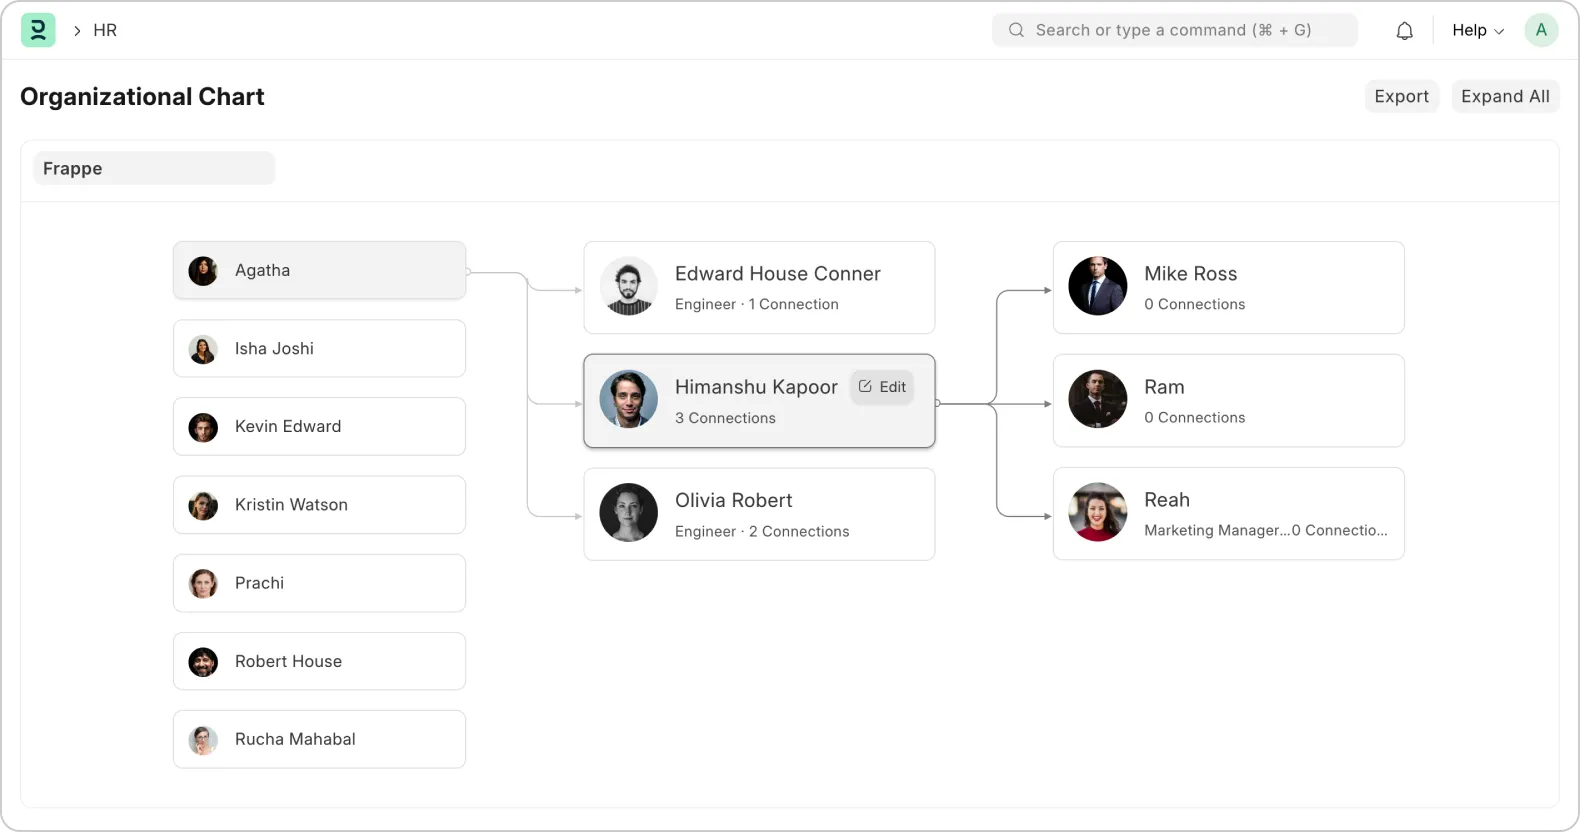Click the pencil Edit icon on Himanshu Kapoor
The height and width of the screenshot is (832, 1580).
pyautogui.click(x=866, y=387)
